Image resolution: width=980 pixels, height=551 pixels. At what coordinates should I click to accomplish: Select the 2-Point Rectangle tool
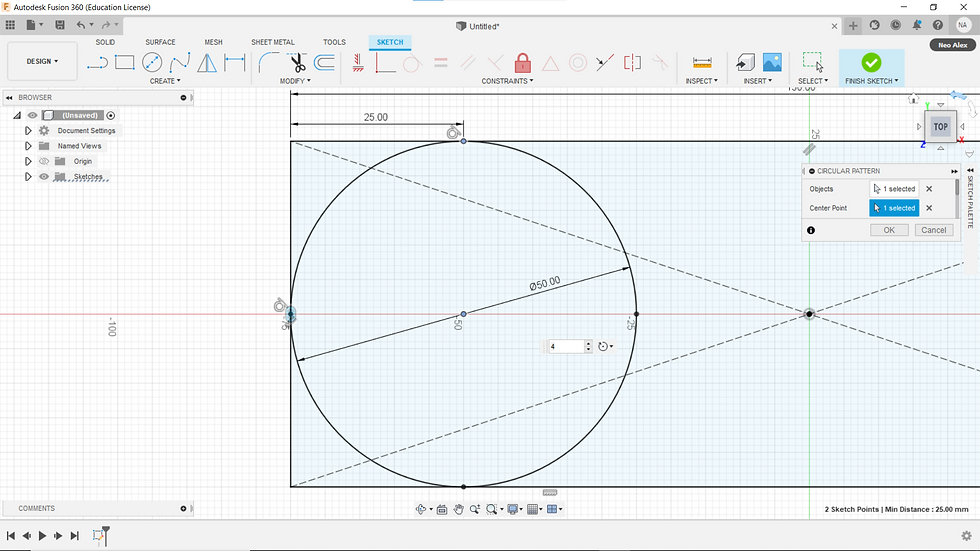pos(124,62)
